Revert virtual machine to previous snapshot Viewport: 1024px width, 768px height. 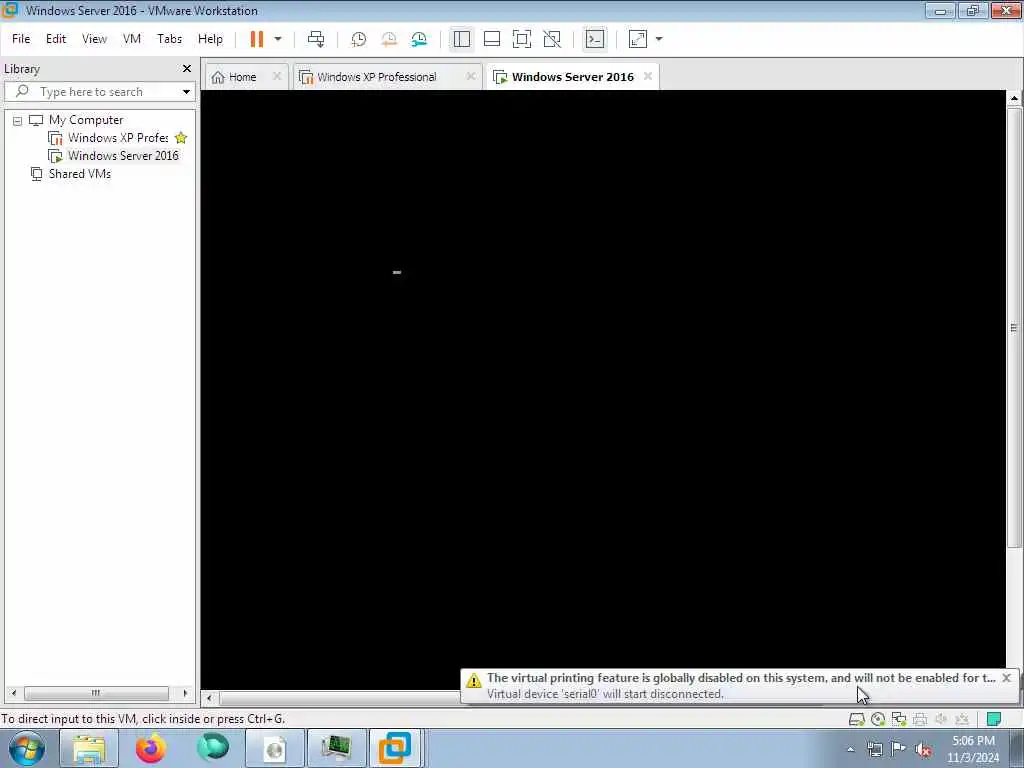click(x=389, y=39)
